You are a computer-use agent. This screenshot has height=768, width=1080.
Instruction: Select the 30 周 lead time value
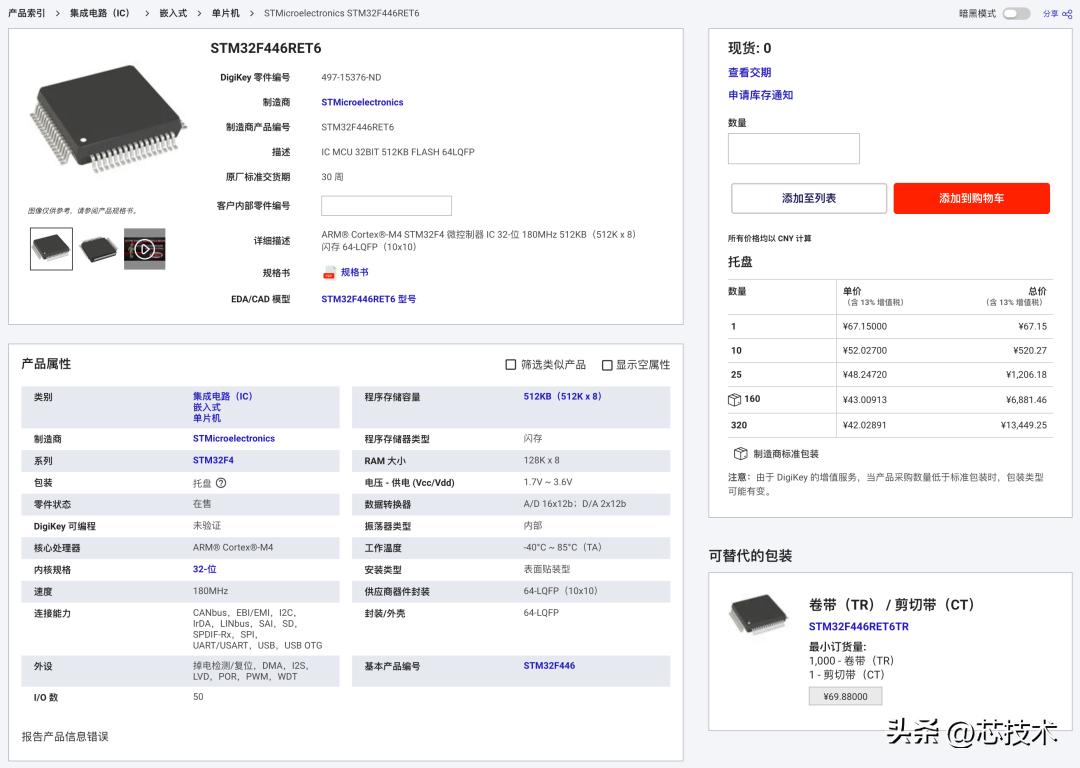[332, 177]
